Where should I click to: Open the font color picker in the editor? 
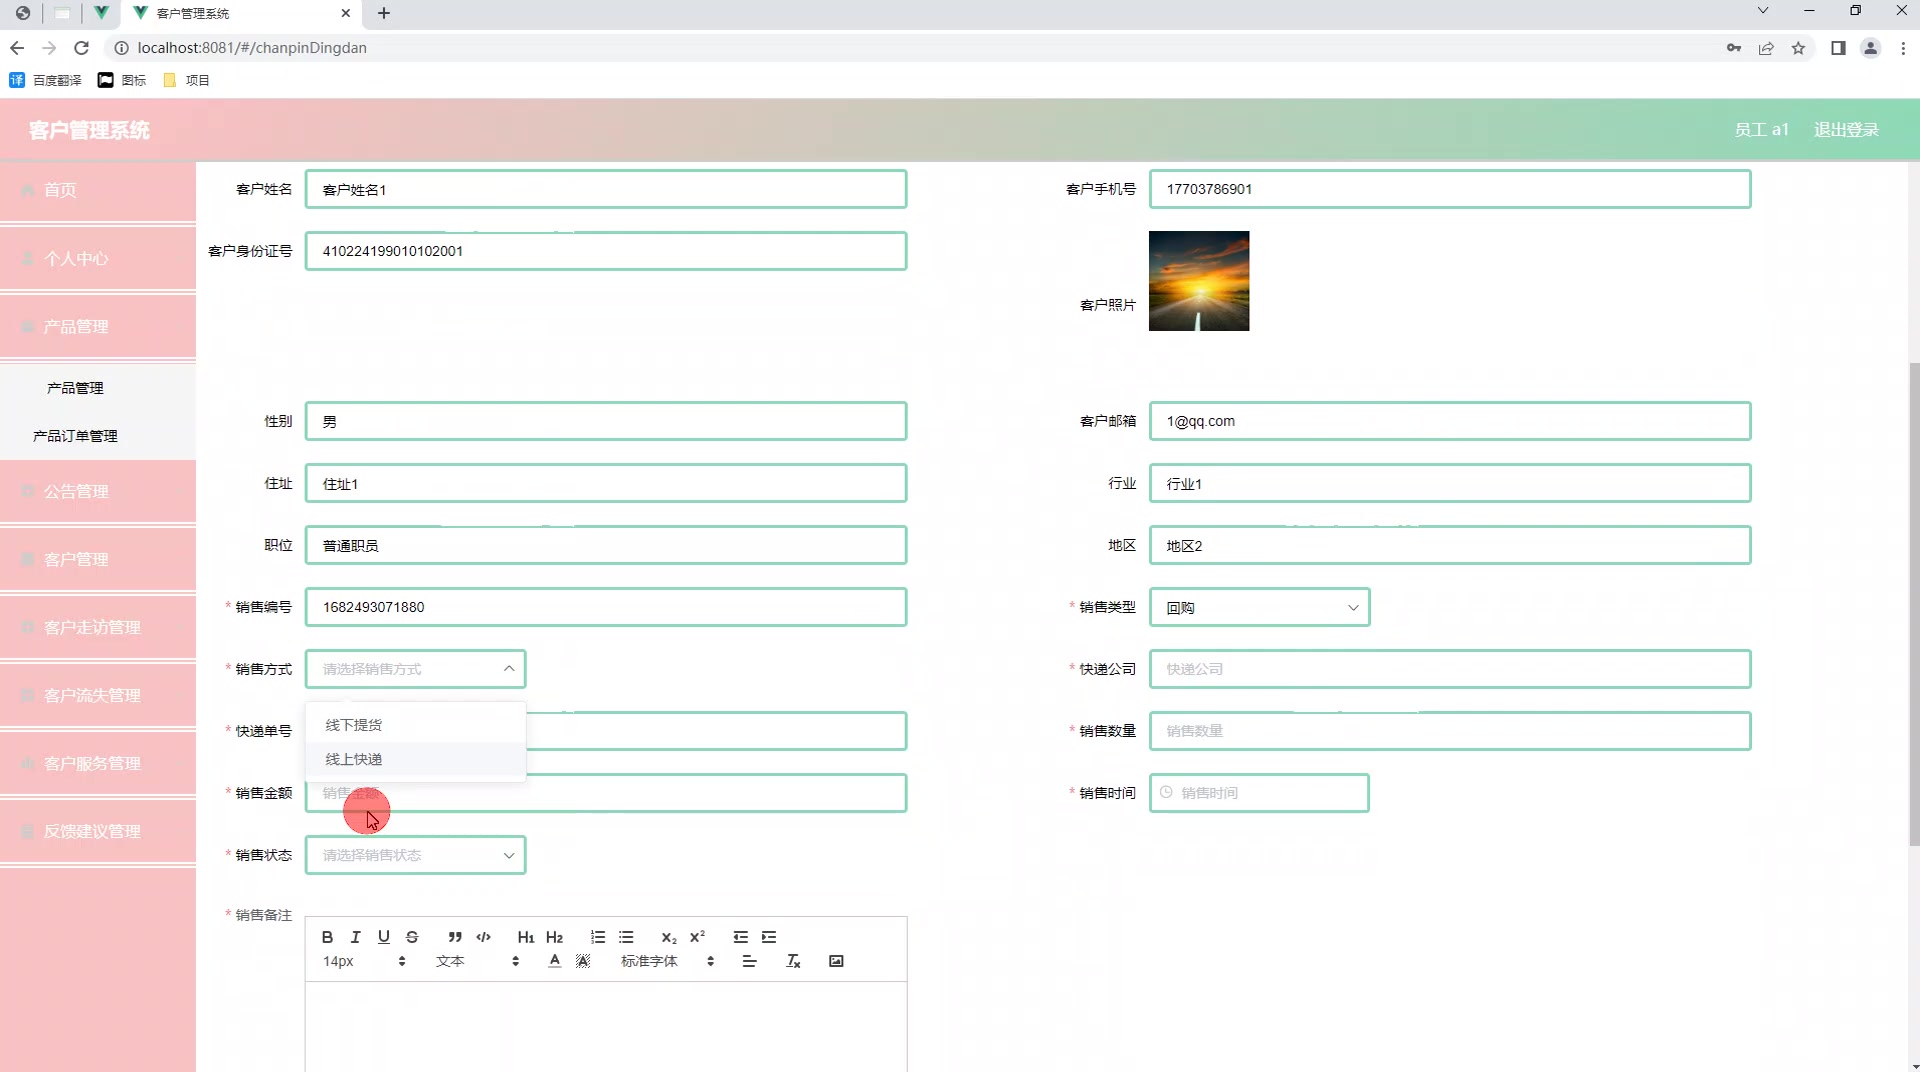tap(553, 961)
